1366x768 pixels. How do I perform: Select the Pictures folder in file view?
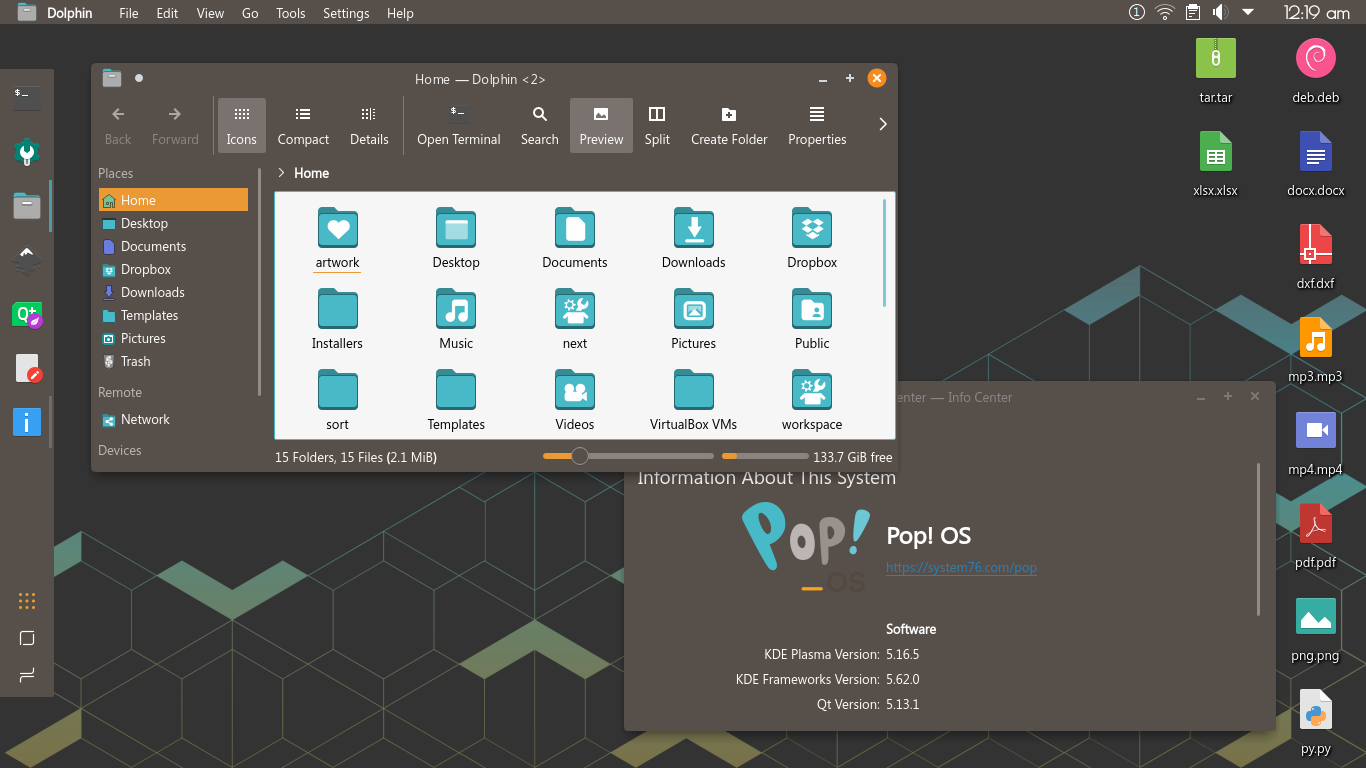[x=694, y=319]
